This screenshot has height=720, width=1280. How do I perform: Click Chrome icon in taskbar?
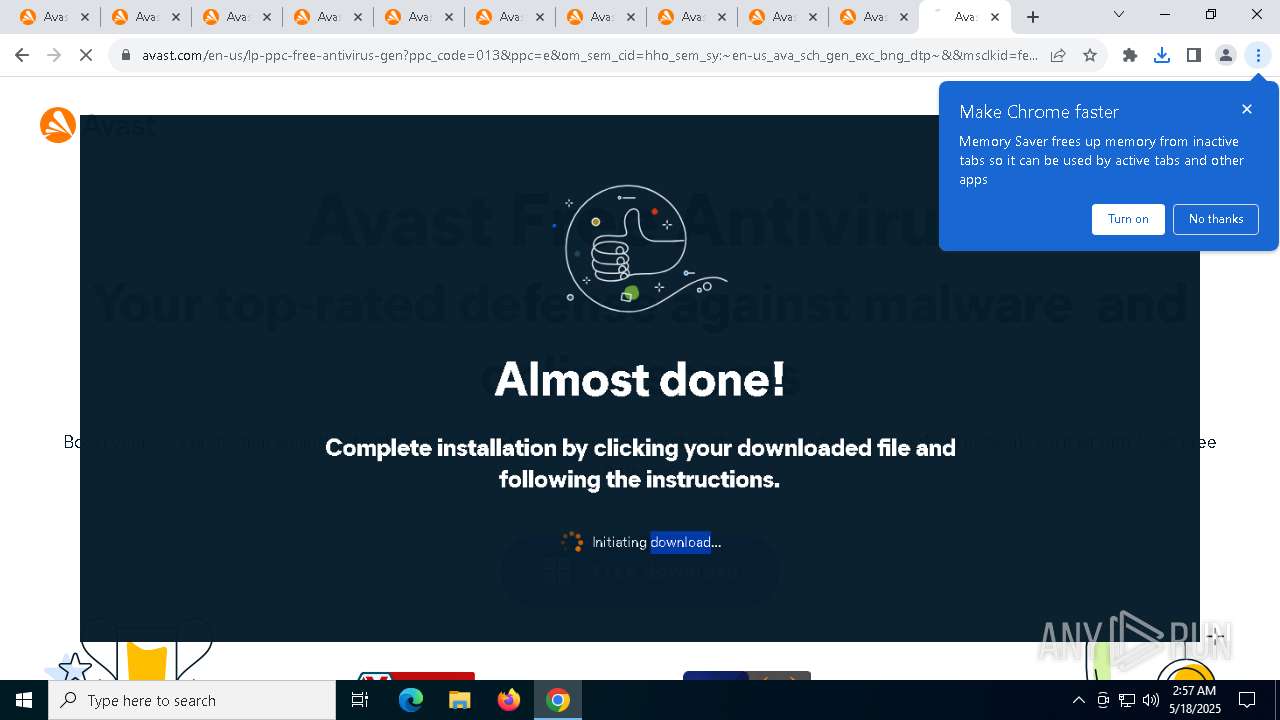pyautogui.click(x=558, y=700)
